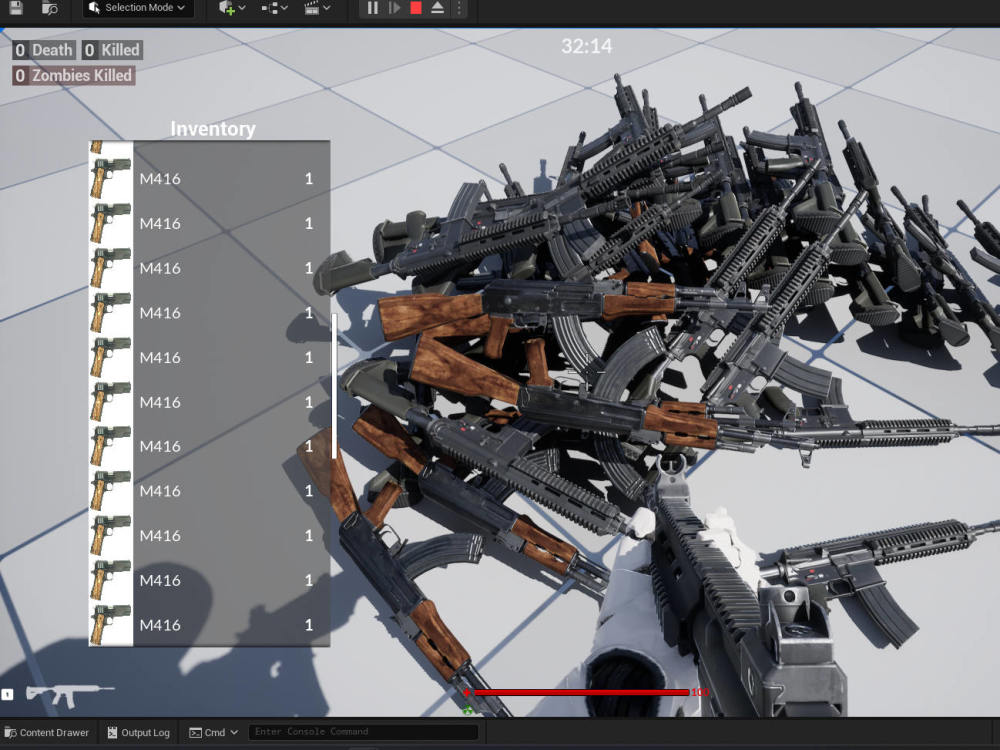Click the health value 100

(700, 692)
